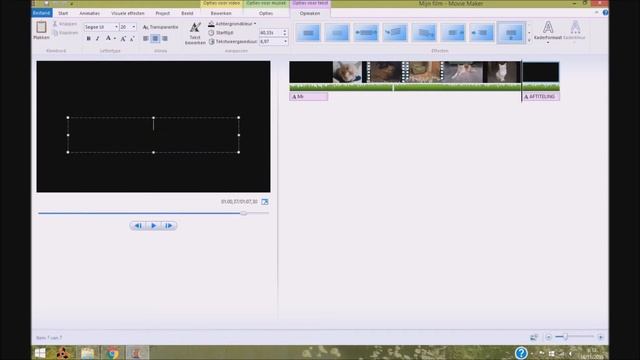Play the video preview
This screenshot has width=640, height=360.
click(x=153, y=226)
